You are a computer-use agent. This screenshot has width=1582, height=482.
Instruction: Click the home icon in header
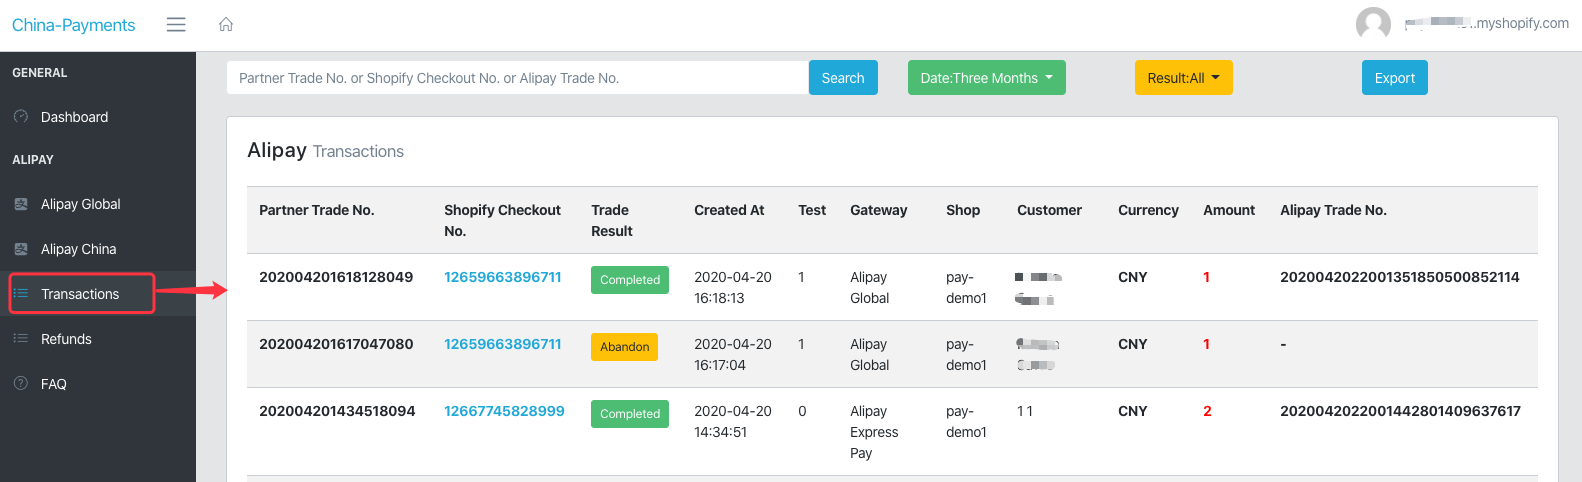(x=226, y=24)
